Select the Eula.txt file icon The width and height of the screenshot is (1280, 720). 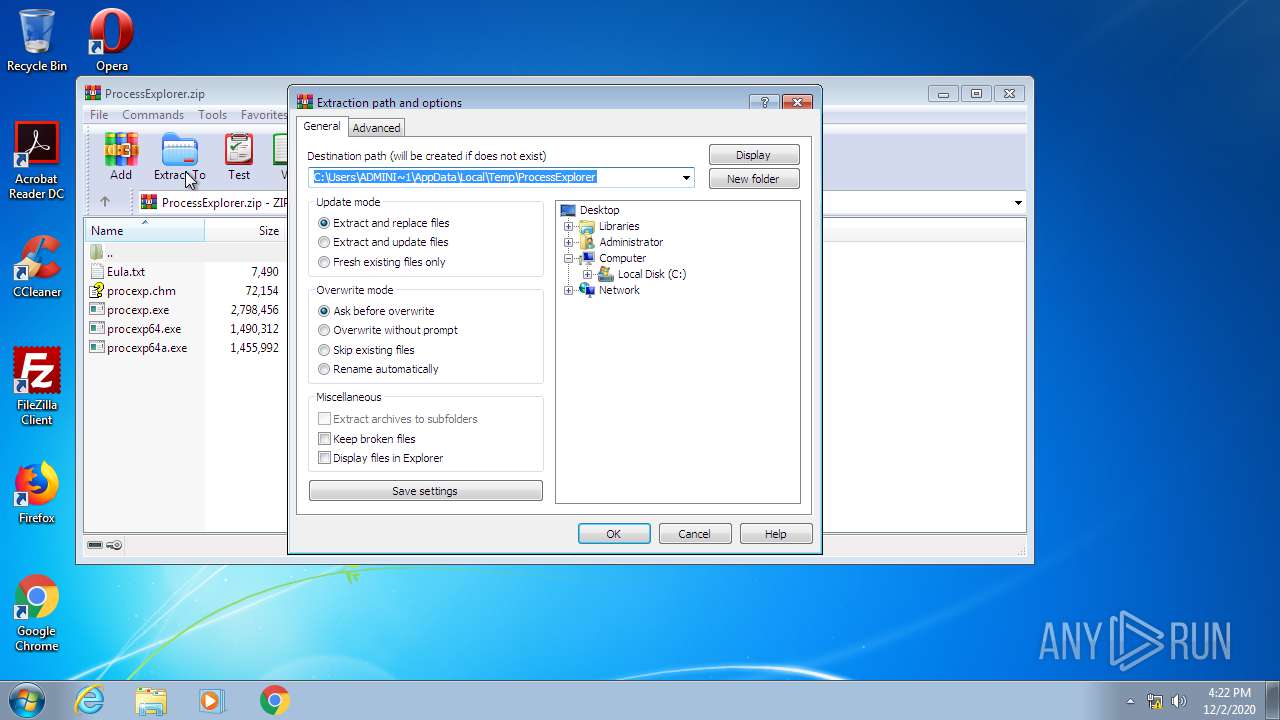point(97,272)
